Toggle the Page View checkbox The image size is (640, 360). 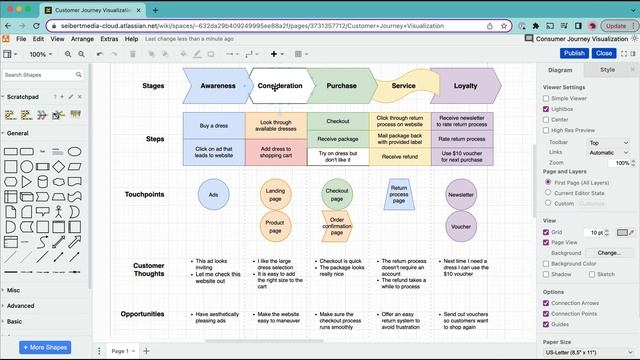[546, 242]
